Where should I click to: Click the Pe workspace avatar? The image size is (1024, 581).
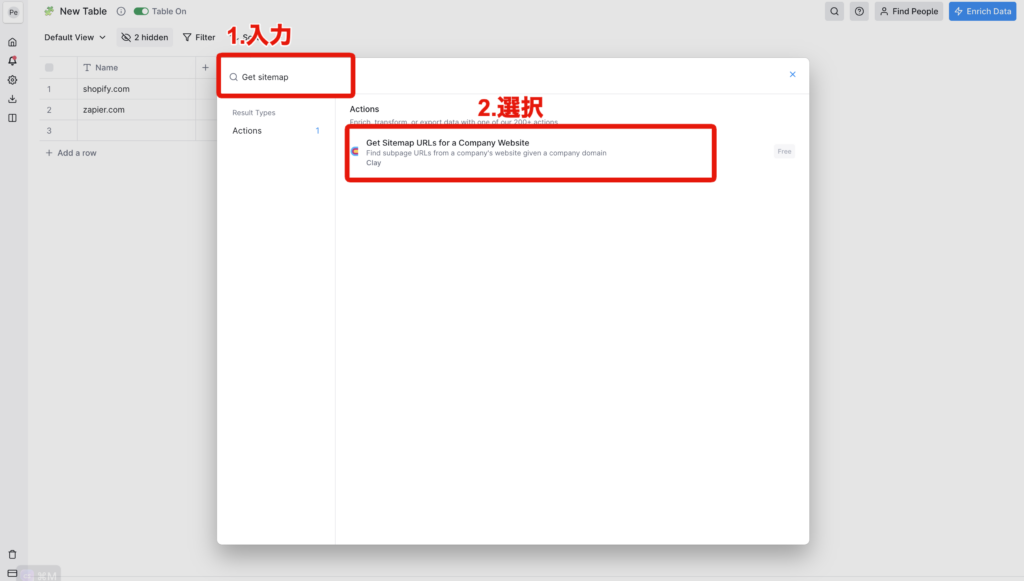tap(13, 12)
